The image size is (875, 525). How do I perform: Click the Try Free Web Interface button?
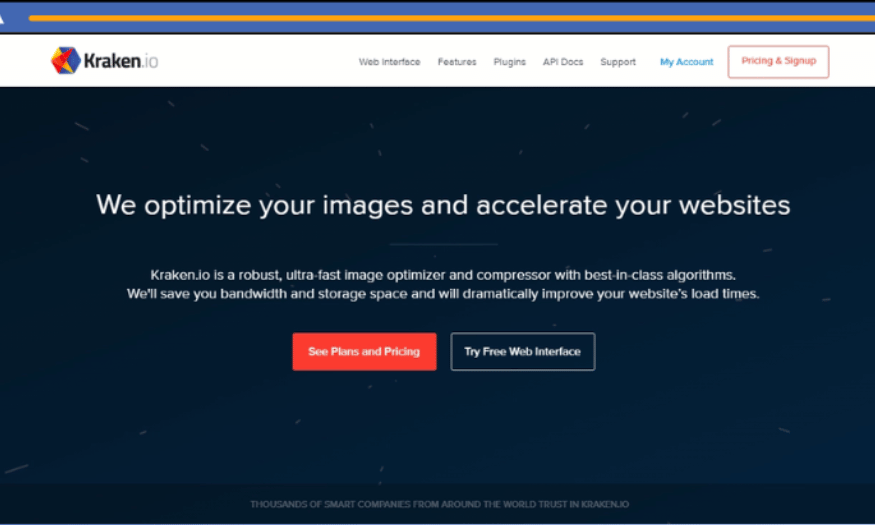coord(523,351)
